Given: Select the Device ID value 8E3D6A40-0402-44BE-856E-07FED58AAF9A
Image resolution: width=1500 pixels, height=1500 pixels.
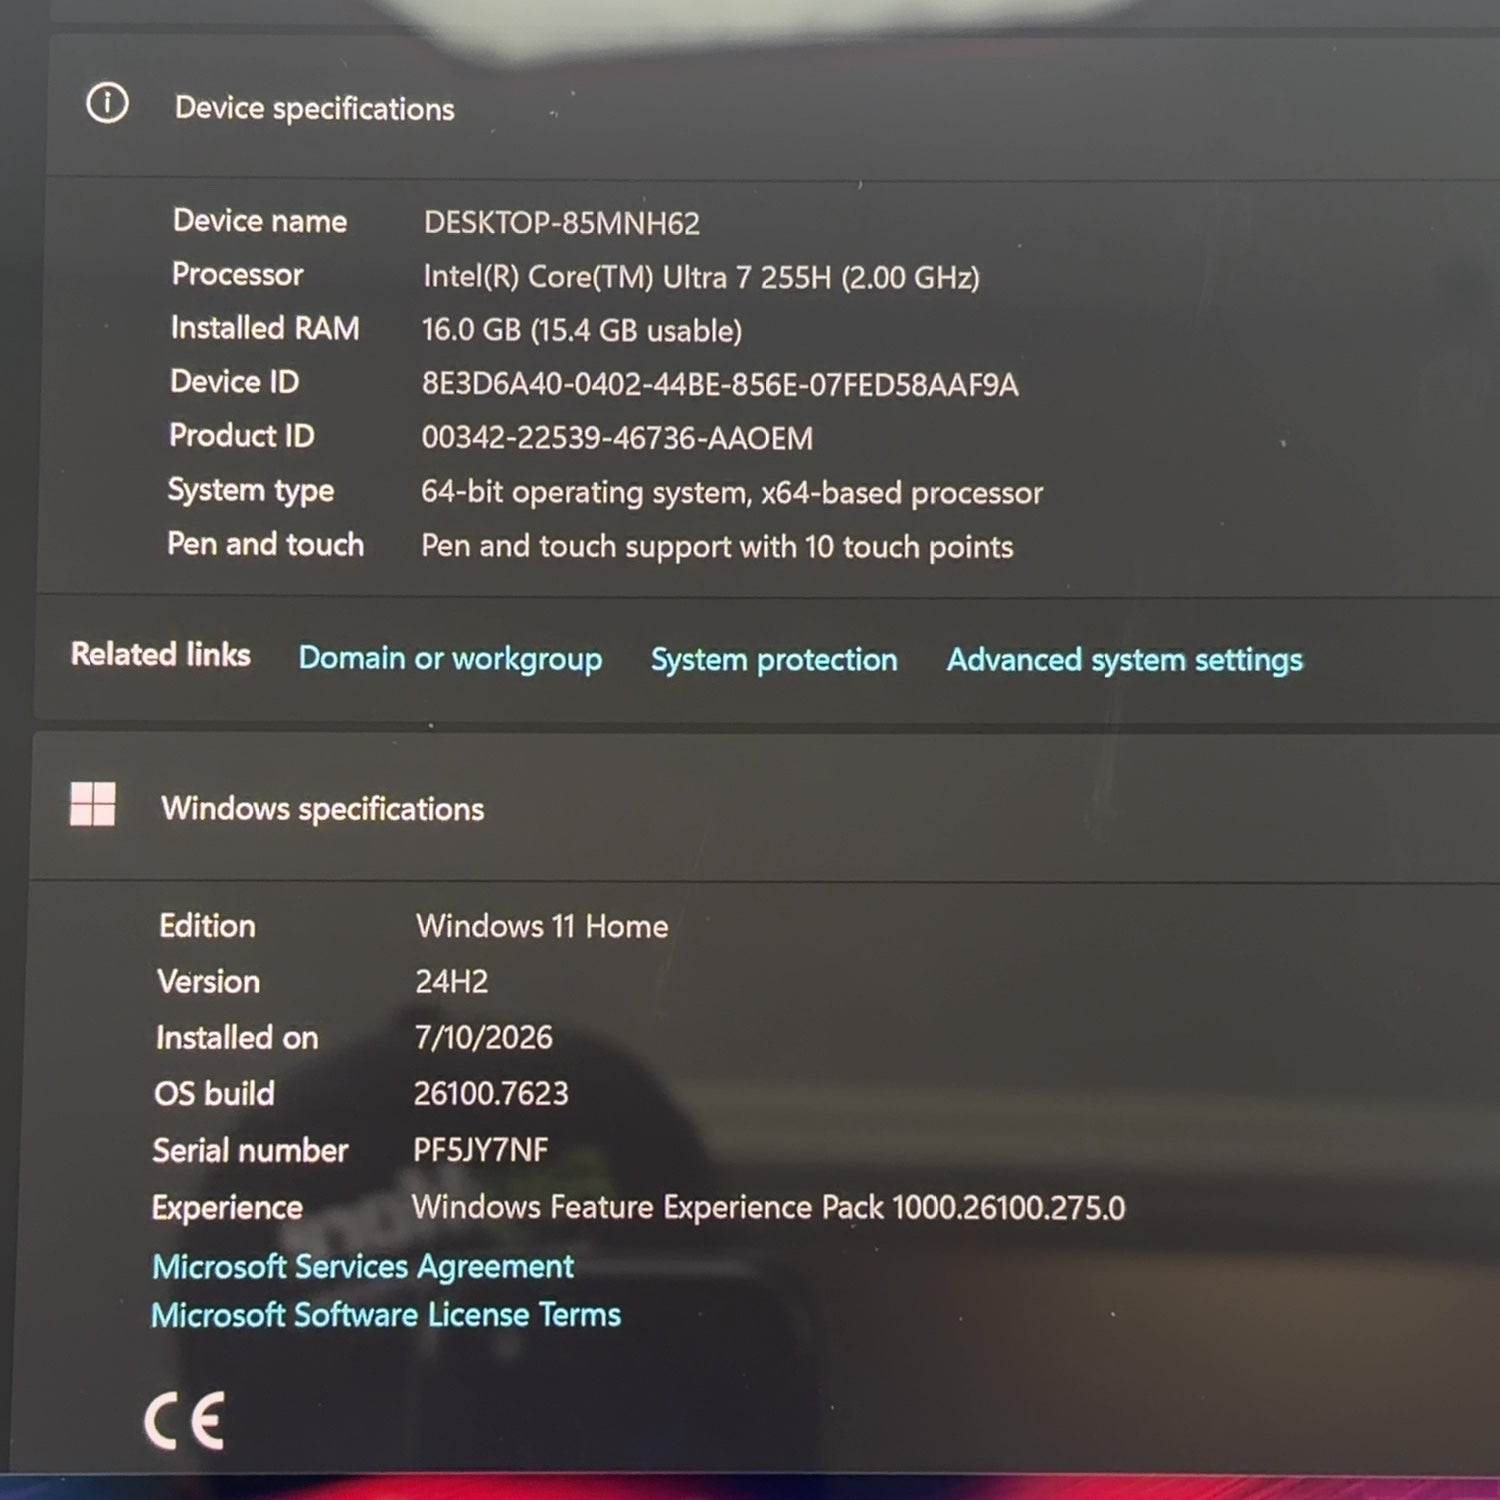Looking at the screenshot, I should 720,384.
